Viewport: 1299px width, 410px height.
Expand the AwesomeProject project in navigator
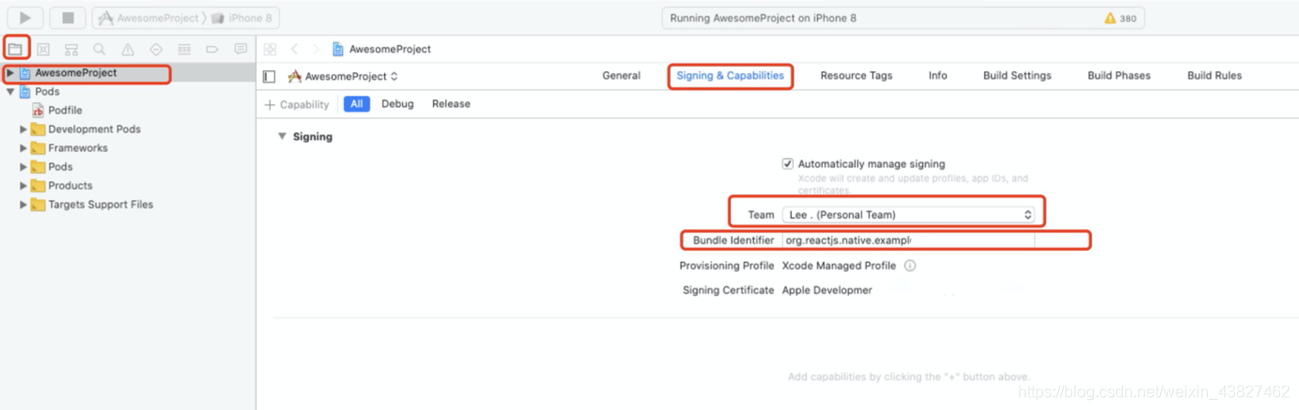(11, 73)
